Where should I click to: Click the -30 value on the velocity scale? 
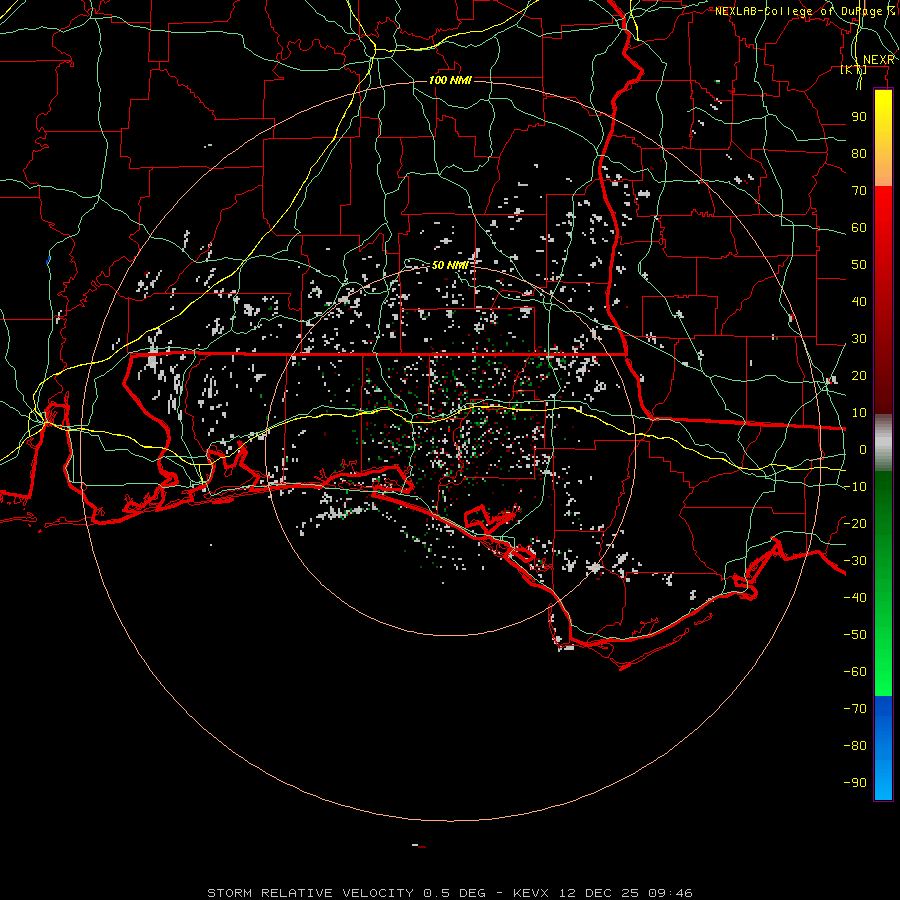point(855,561)
